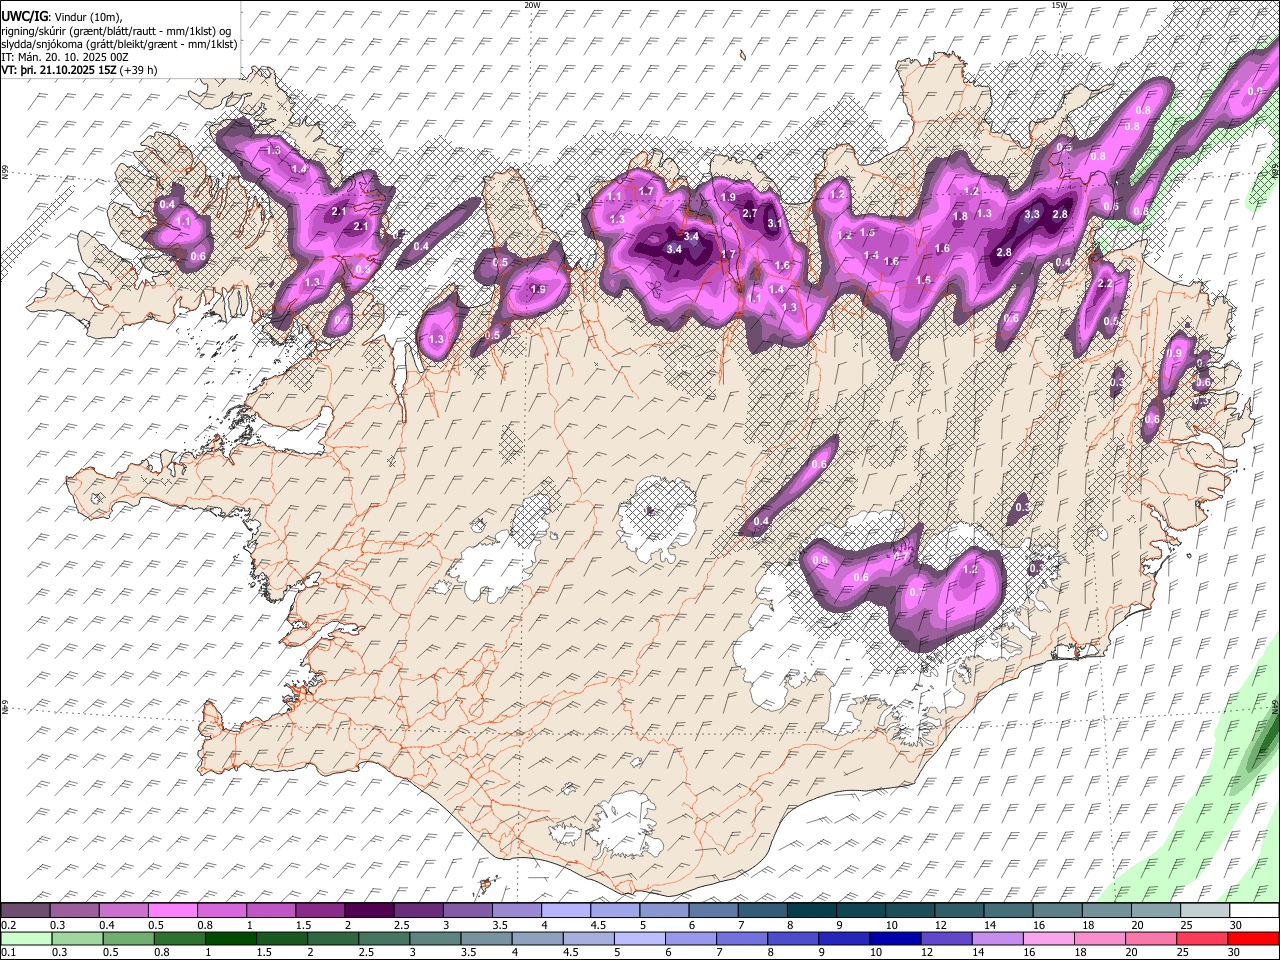Select bright red lower-row swatch labelled 30

(1254, 938)
